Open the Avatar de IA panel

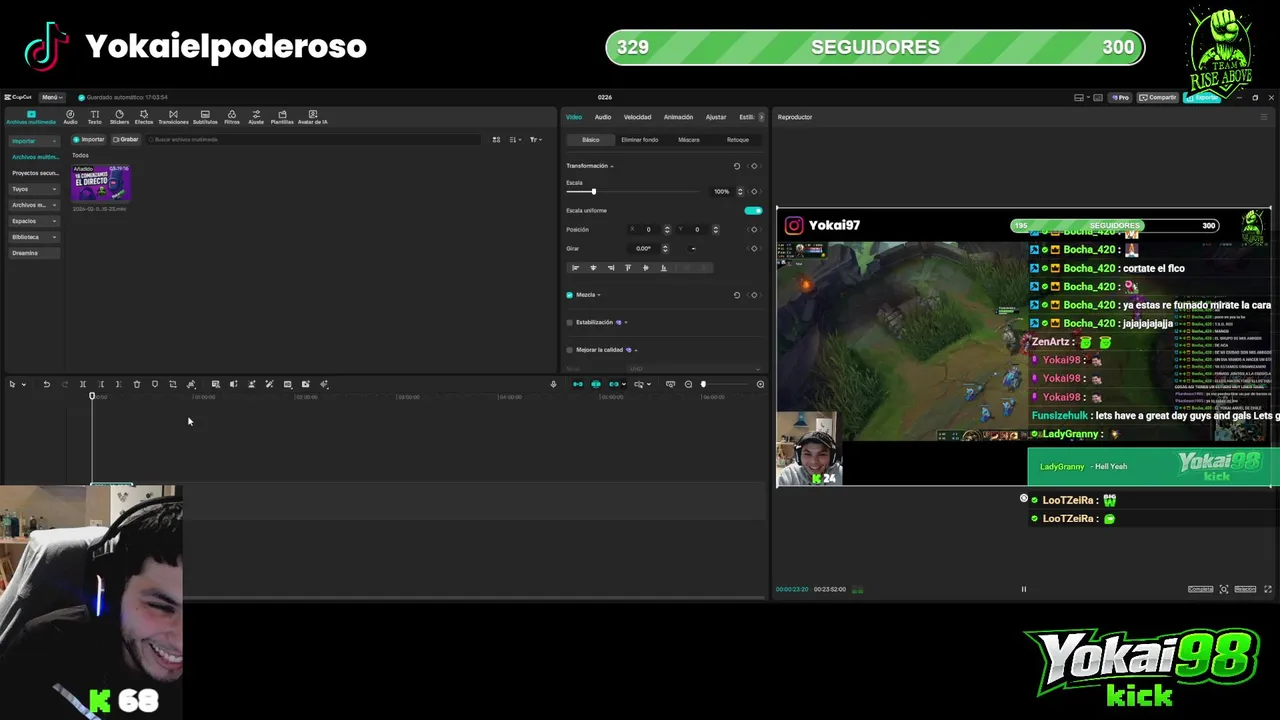[313, 117]
